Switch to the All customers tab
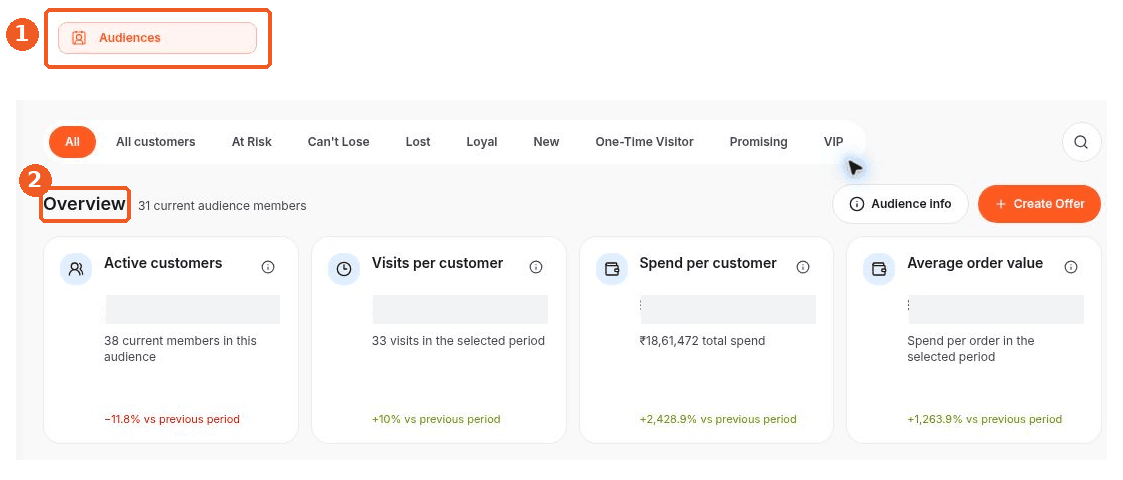This screenshot has width=1123, height=480. tap(155, 142)
